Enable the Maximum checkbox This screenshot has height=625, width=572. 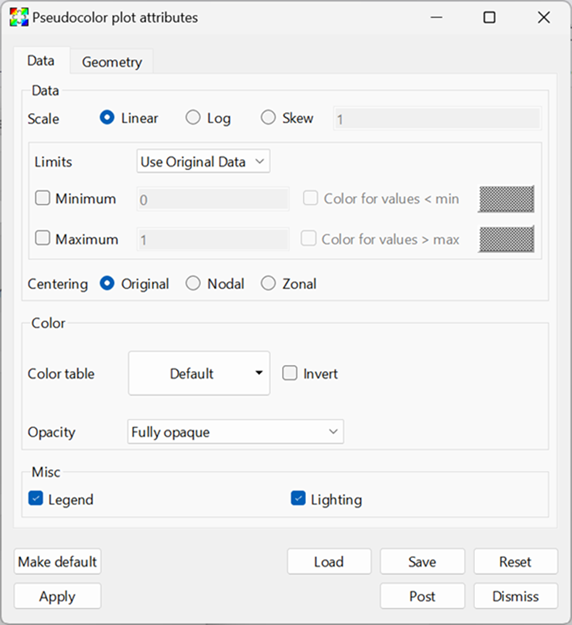coord(42,238)
